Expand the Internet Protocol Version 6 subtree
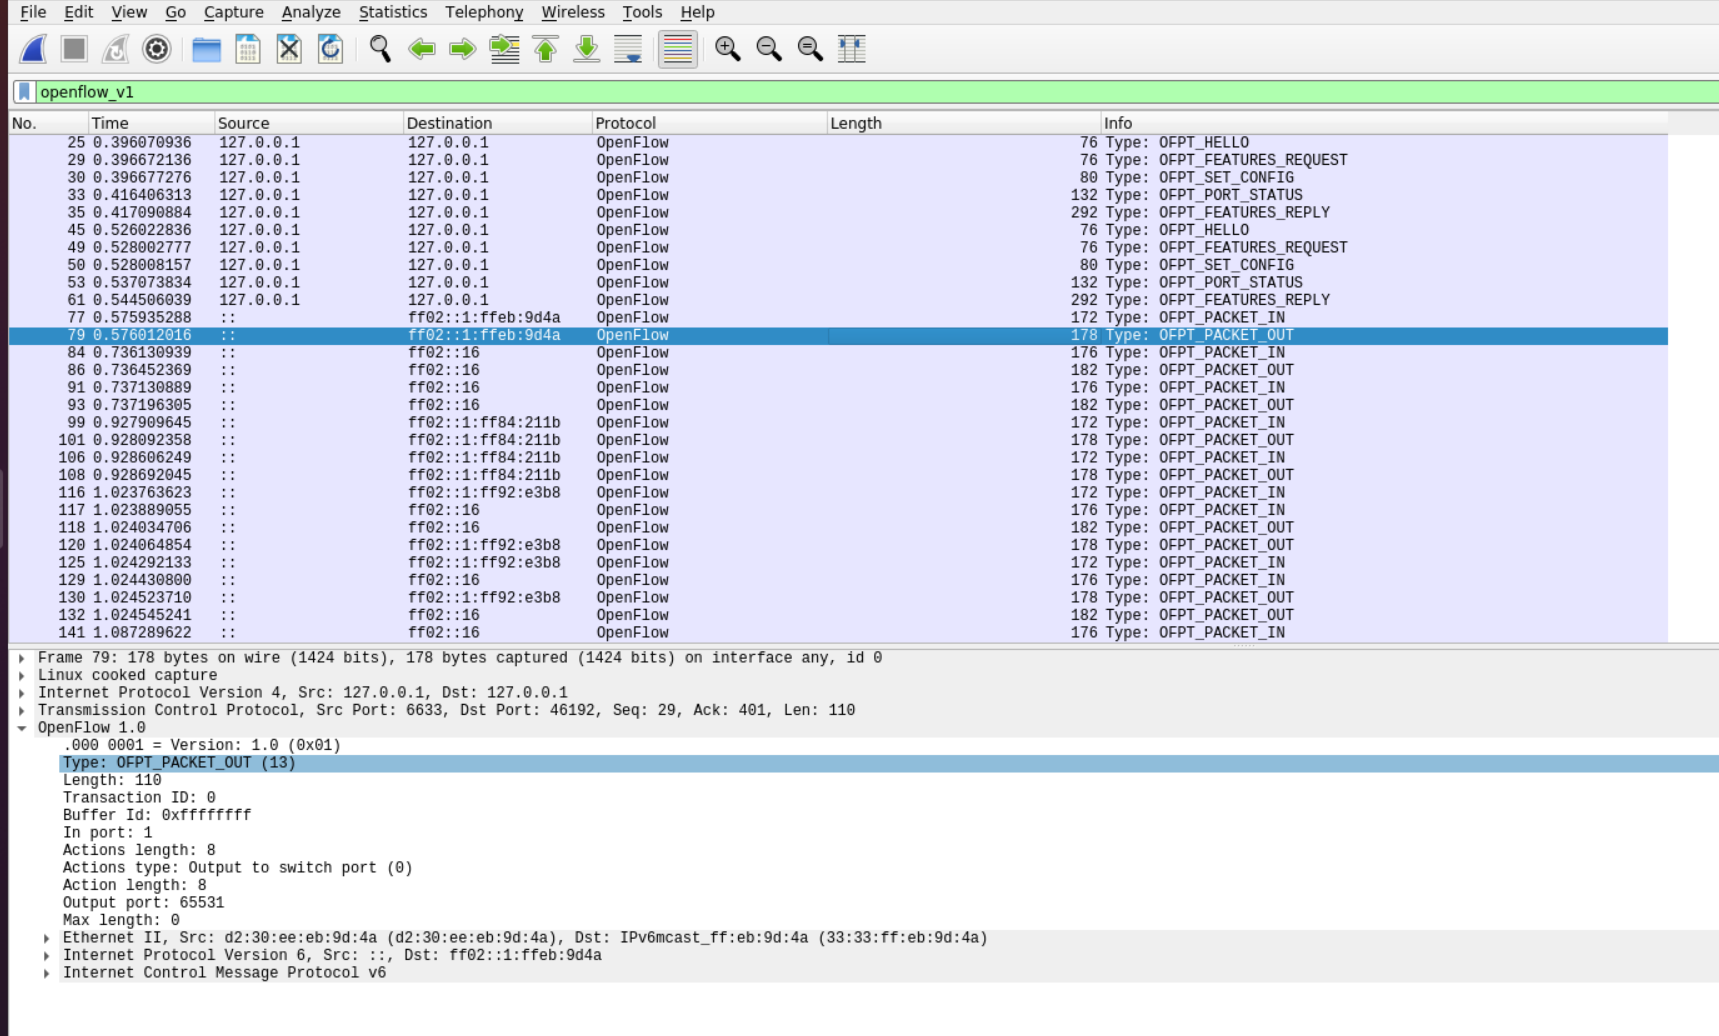 pyautogui.click(x=46, y=956)
